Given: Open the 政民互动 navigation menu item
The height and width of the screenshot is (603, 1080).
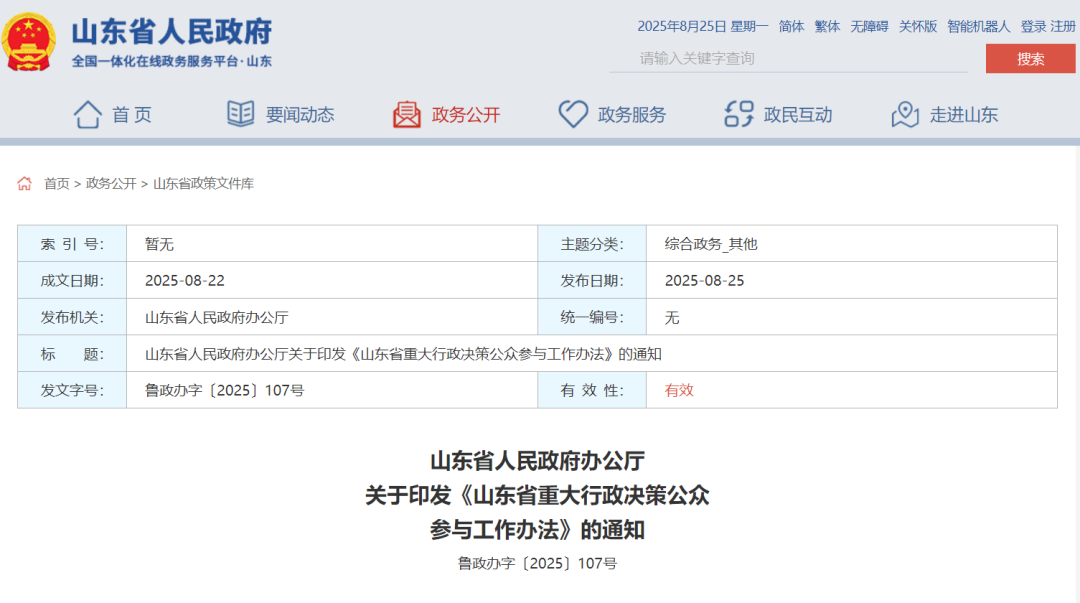Looking at the screenshot, I should (x=798, y=115).
